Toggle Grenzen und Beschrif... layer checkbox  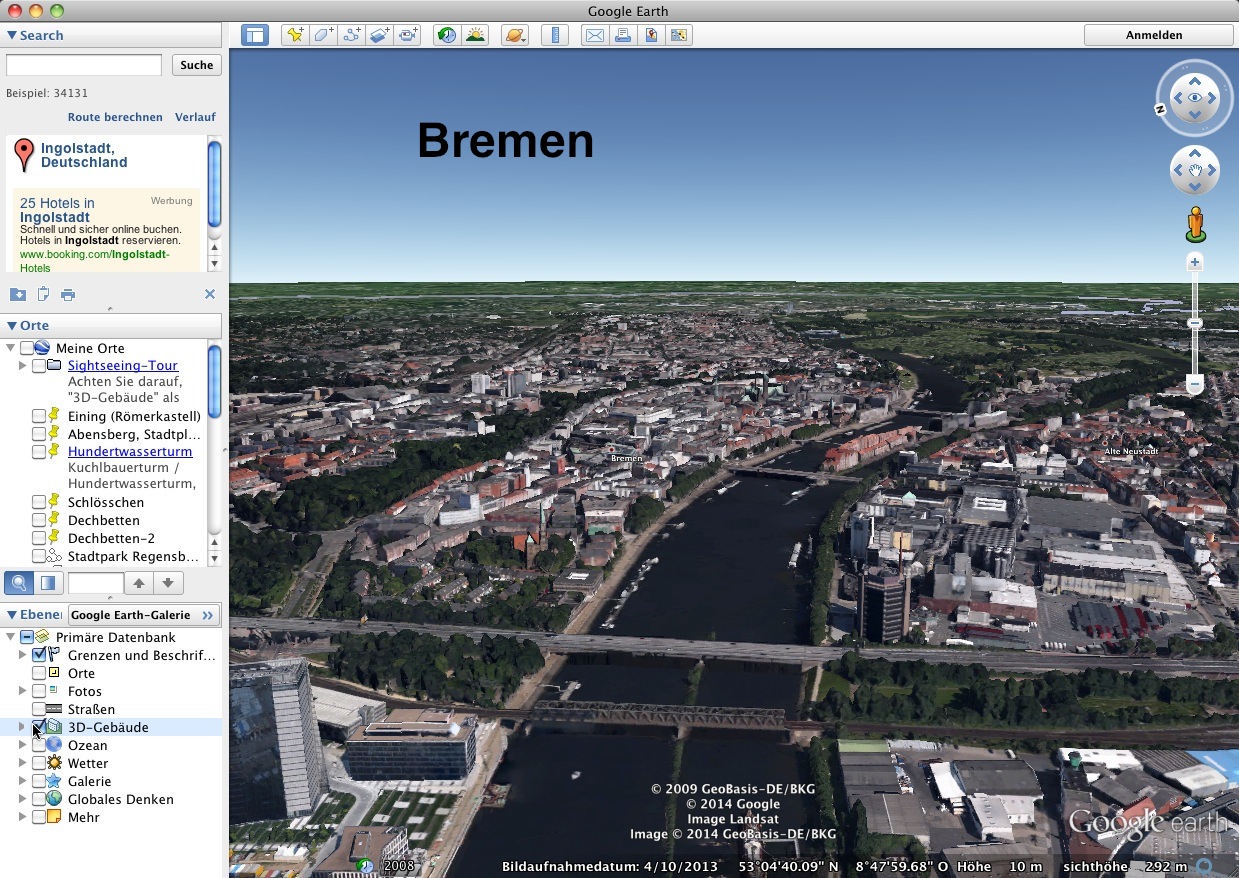[39, 655]
